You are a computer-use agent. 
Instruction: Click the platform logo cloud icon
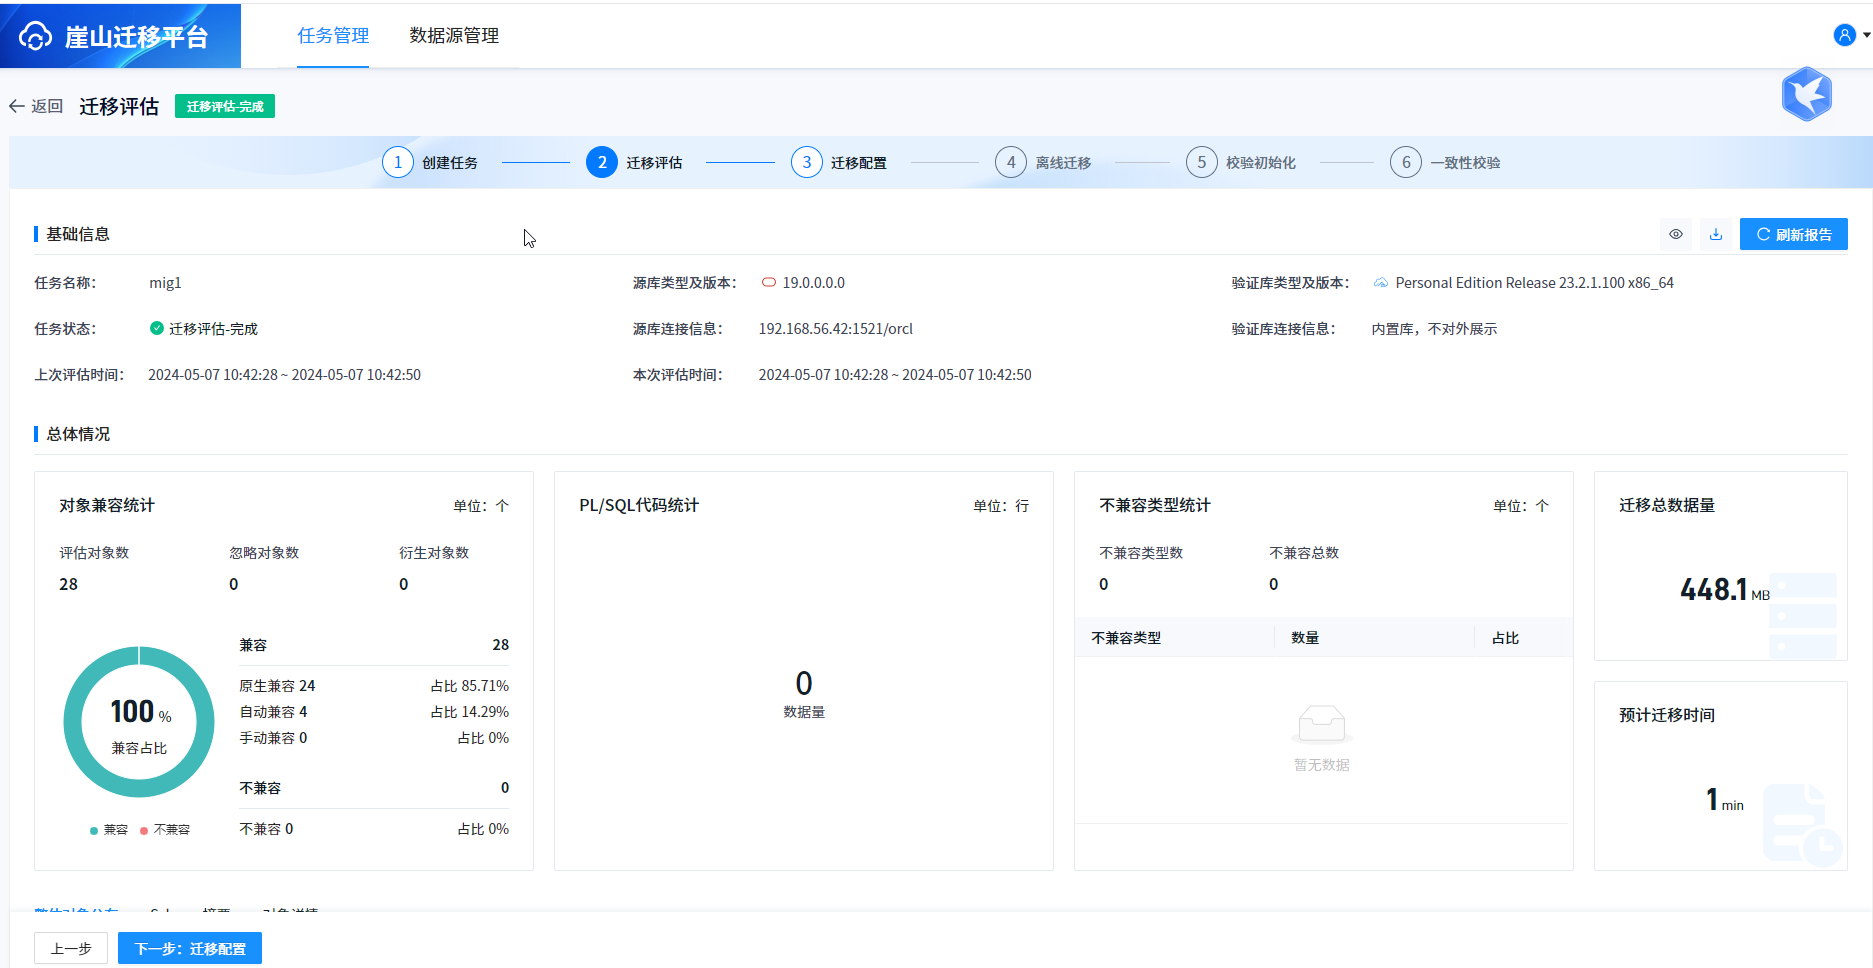point(35,37)
